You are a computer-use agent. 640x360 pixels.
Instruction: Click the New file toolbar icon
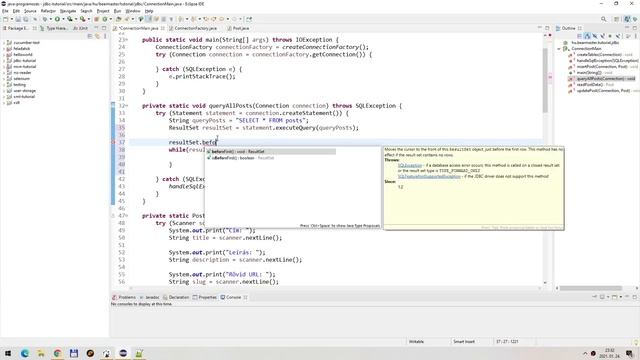click(6, 19)
